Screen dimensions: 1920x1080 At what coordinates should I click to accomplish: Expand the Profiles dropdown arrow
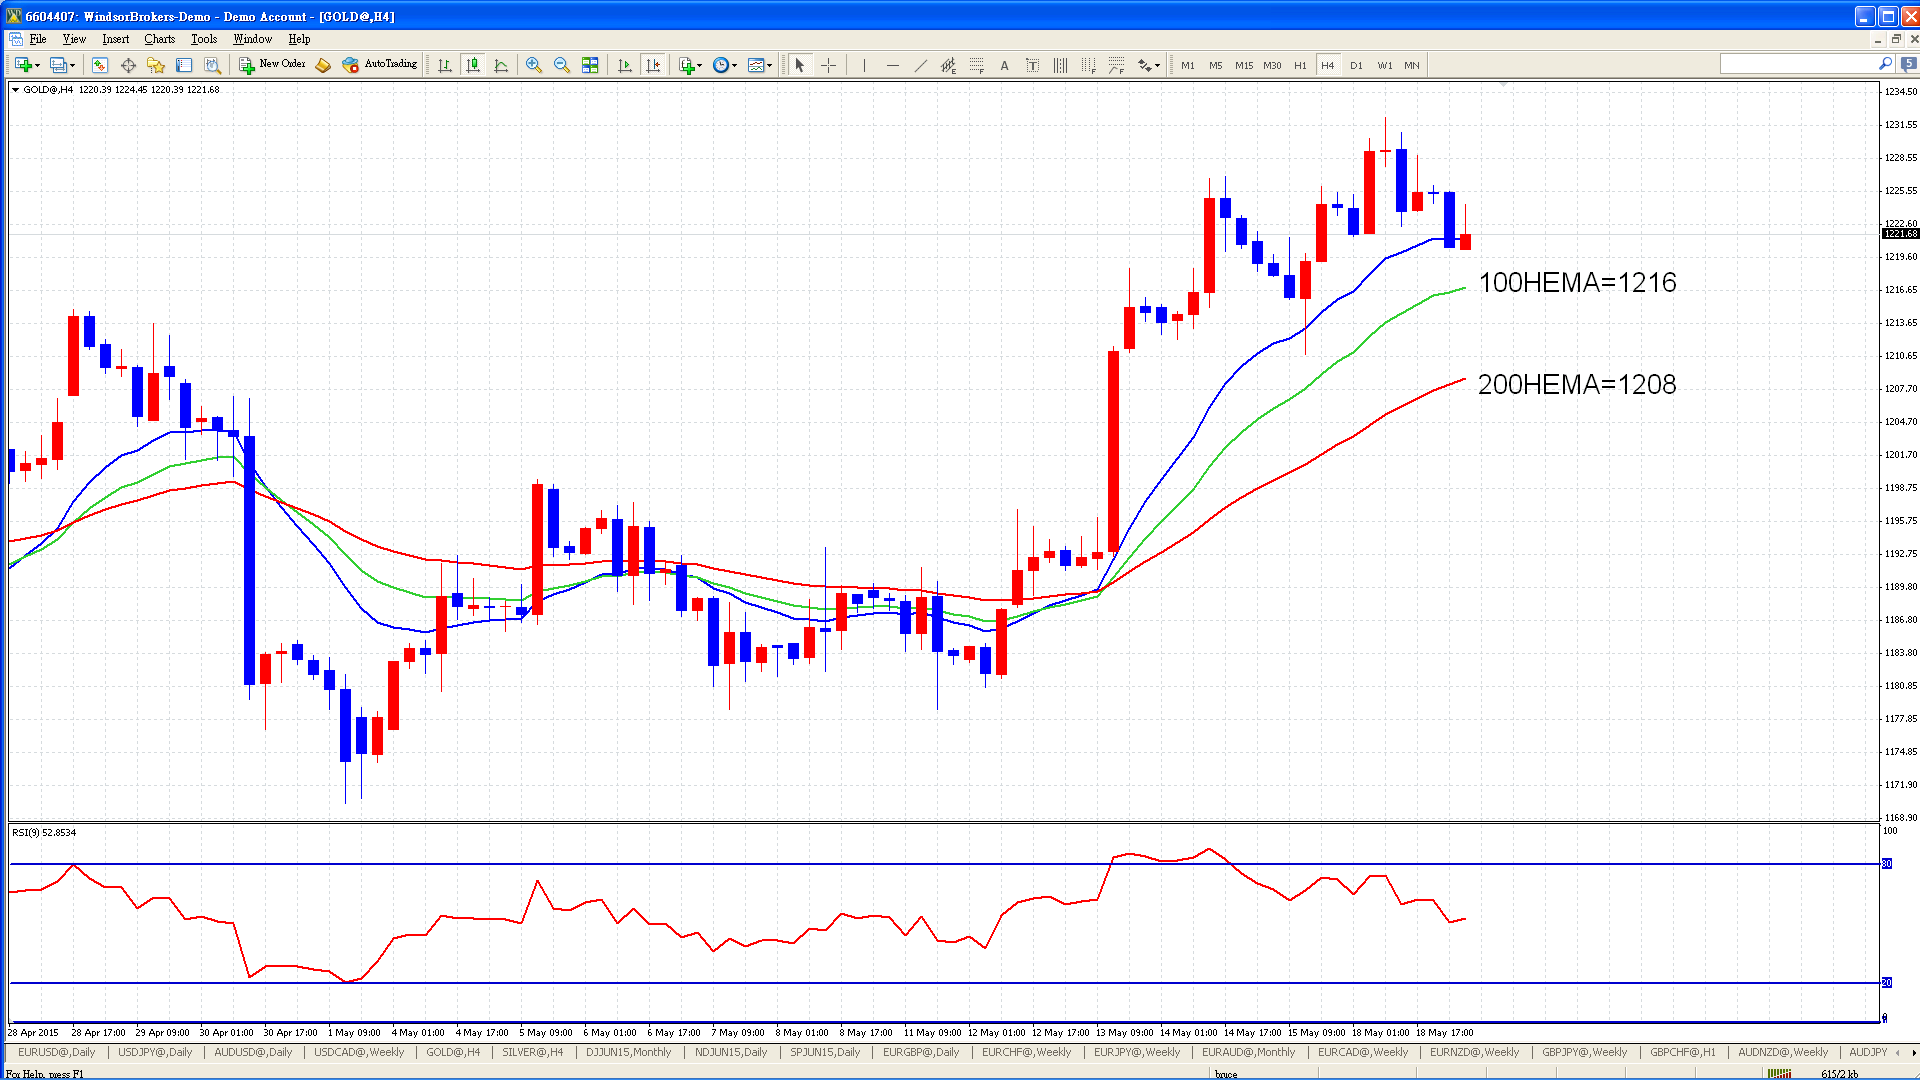(73, 65)
